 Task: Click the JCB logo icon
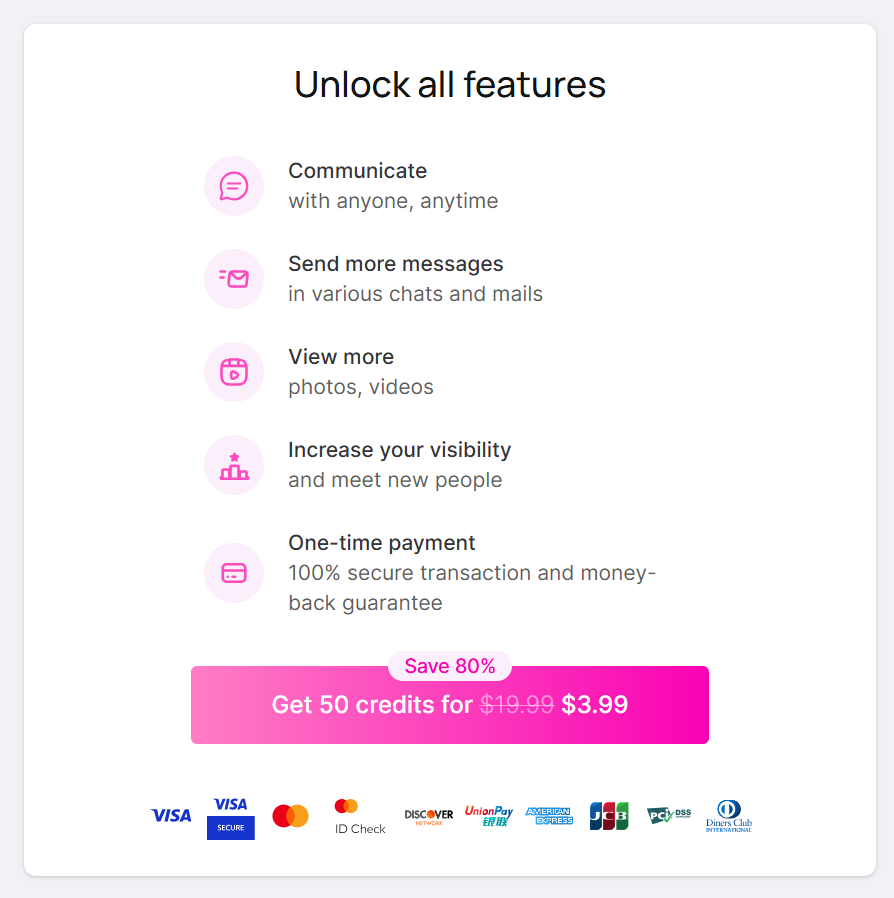coord(609,816)
